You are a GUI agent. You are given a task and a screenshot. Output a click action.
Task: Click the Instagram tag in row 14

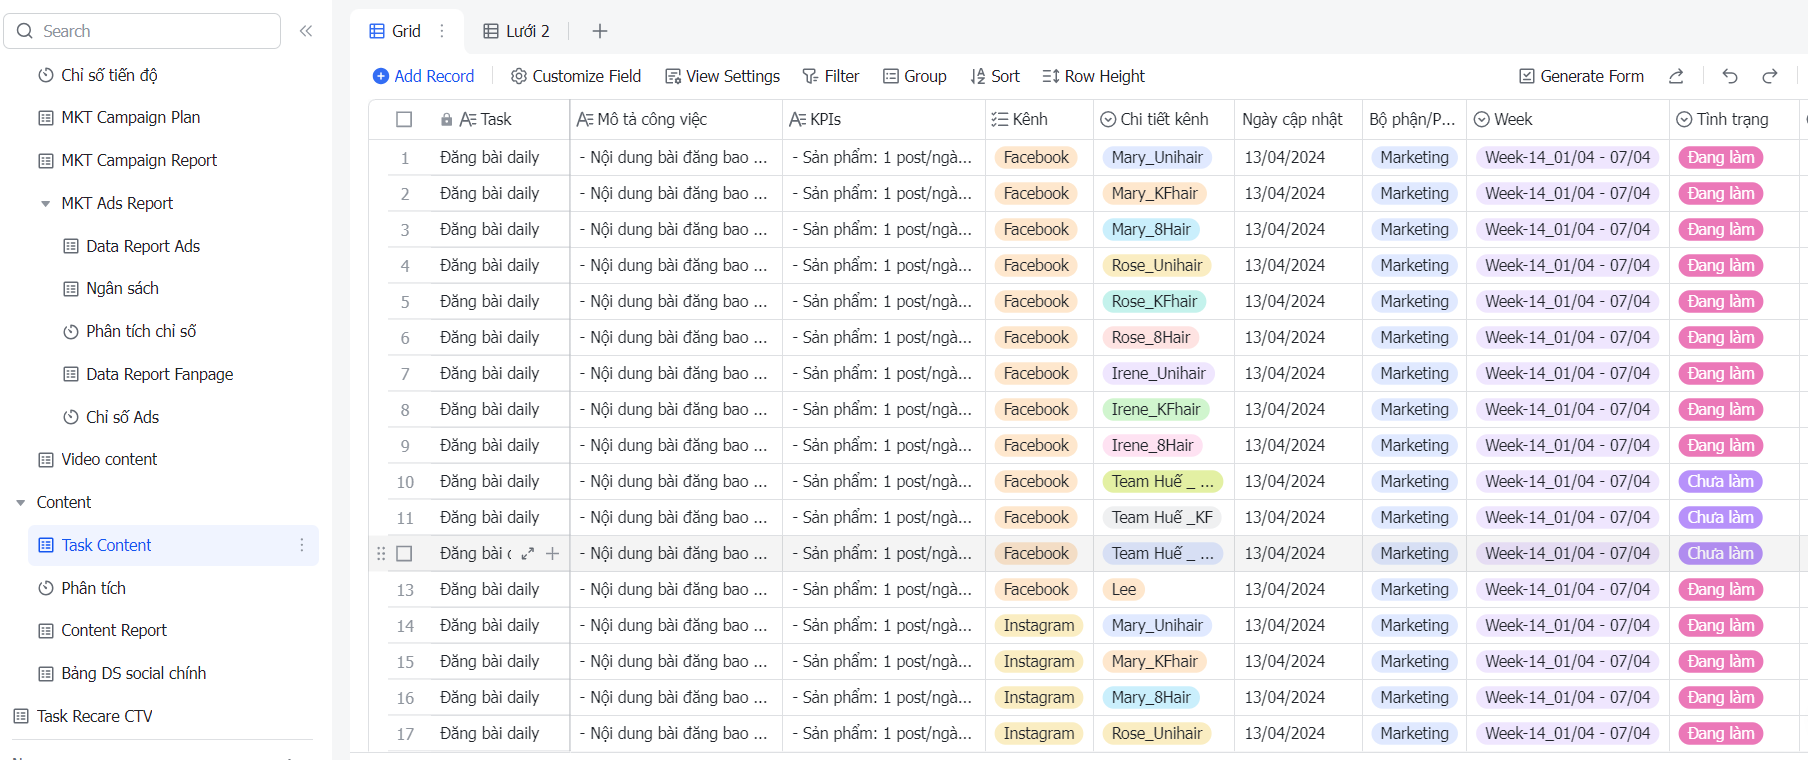click(1039, 625)
